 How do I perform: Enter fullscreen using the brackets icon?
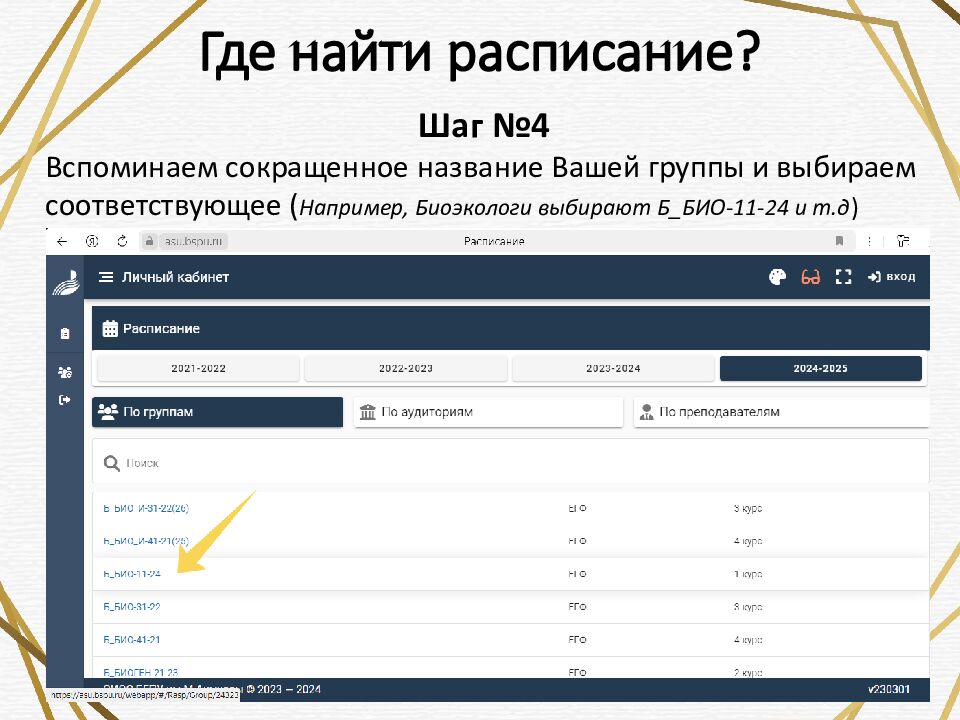click(843, 277)
